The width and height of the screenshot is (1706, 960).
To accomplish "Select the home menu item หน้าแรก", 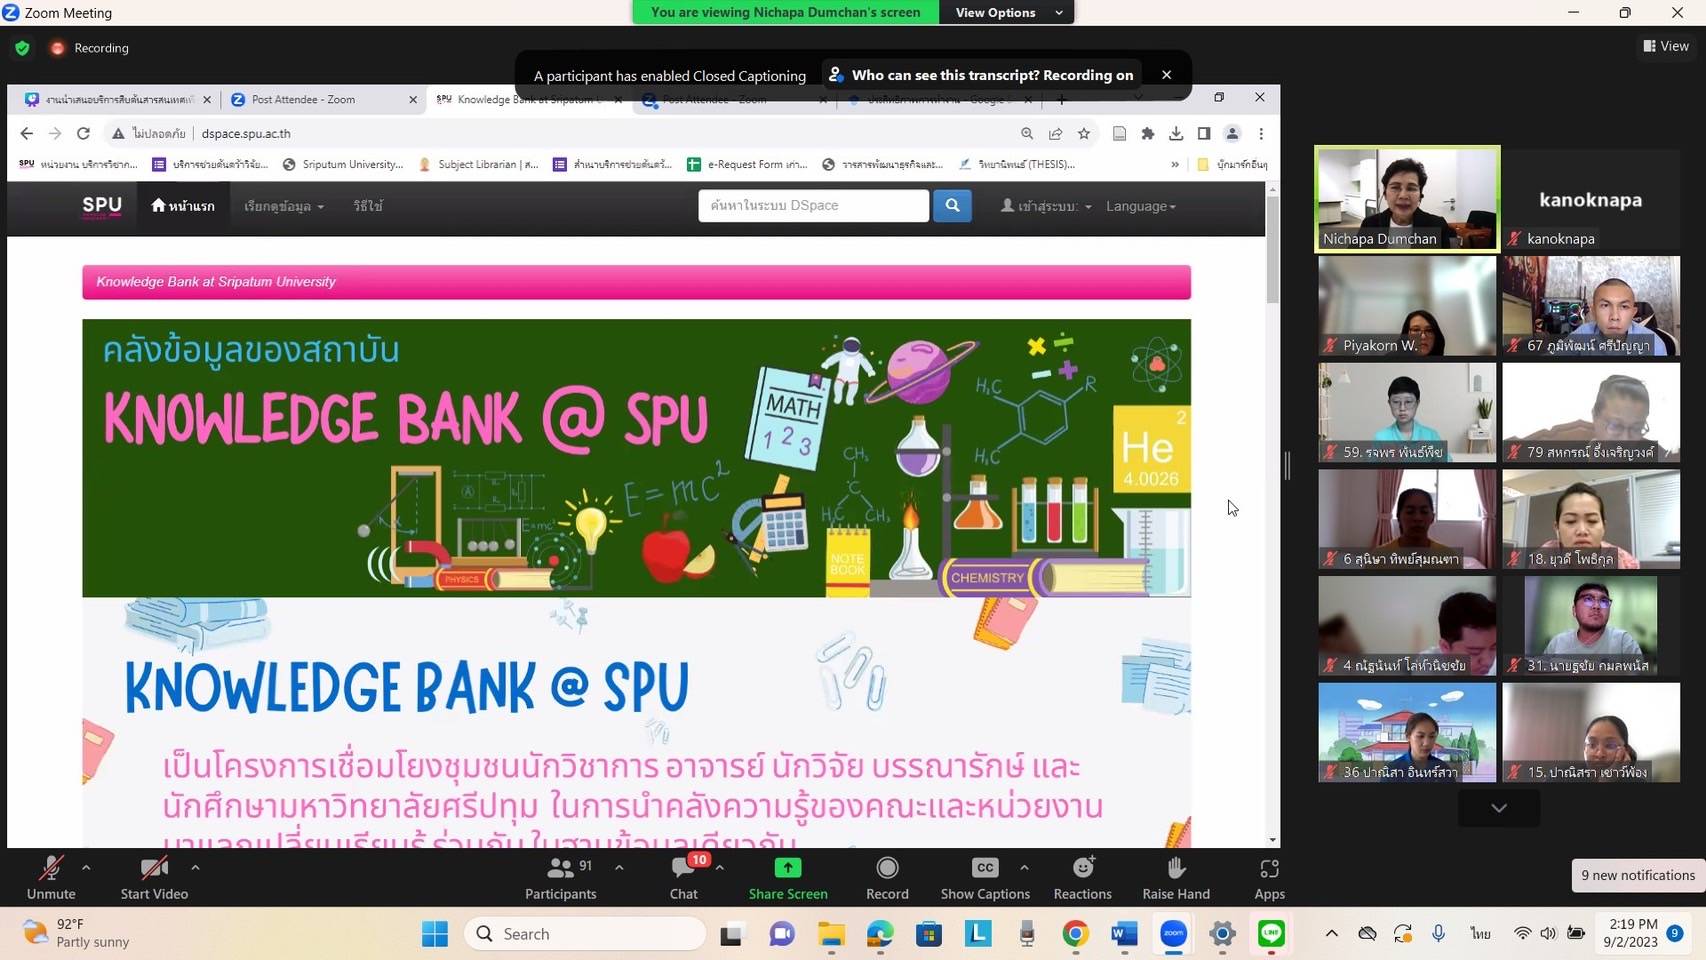I will coord(183,206).
